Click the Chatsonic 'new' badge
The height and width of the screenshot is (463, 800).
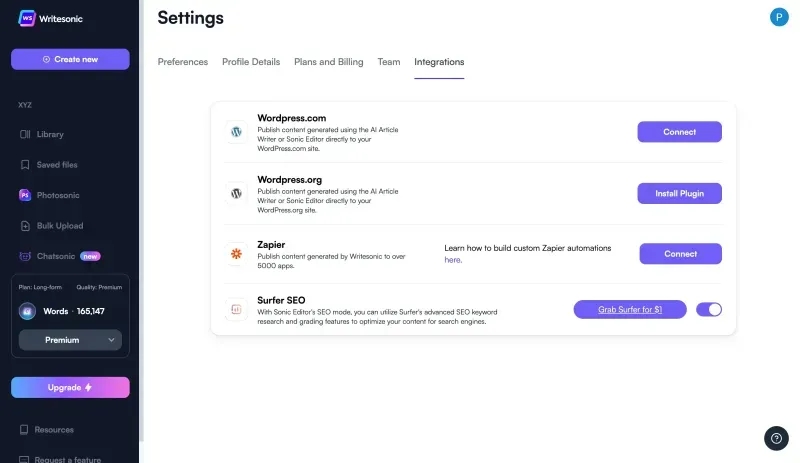pyautogui.click(x=90, y=256)
